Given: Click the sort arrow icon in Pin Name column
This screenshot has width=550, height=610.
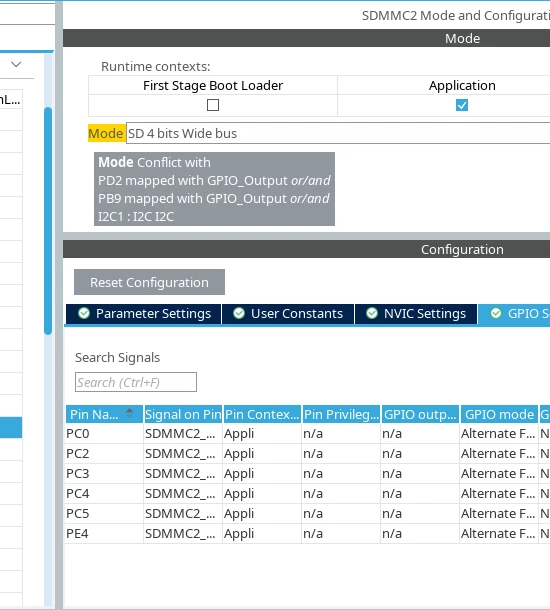Looking at the screenshot, I should pos(129,413).
